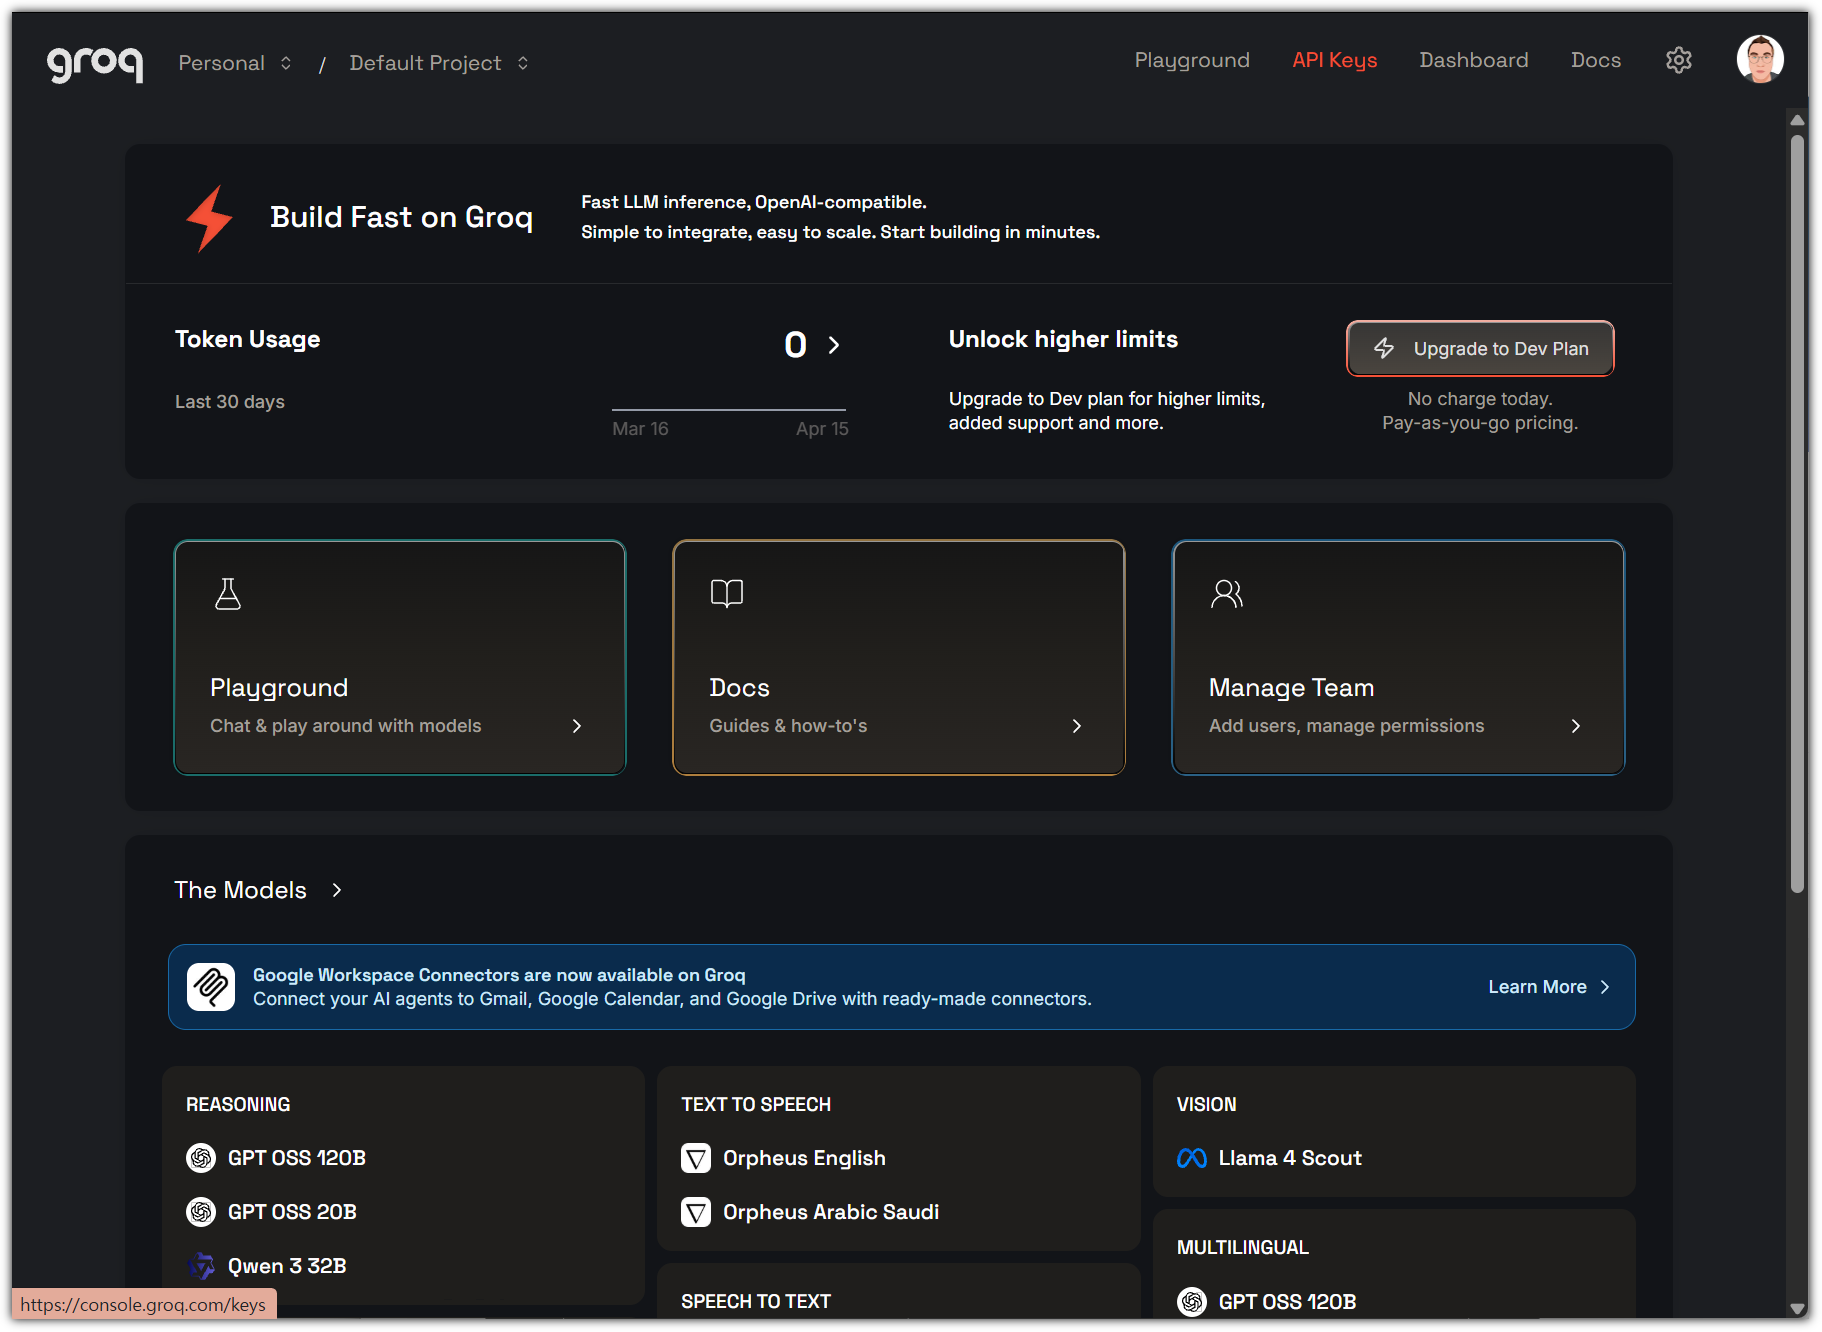Click the Upgrade to Dev Plan button
Image resolution: width=1822 pixels, height=1332 pixels.
pos(1480,348)
